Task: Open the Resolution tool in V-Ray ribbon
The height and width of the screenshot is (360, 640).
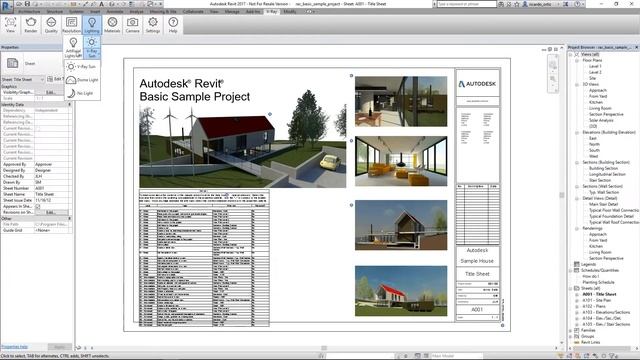Action: 71,24
